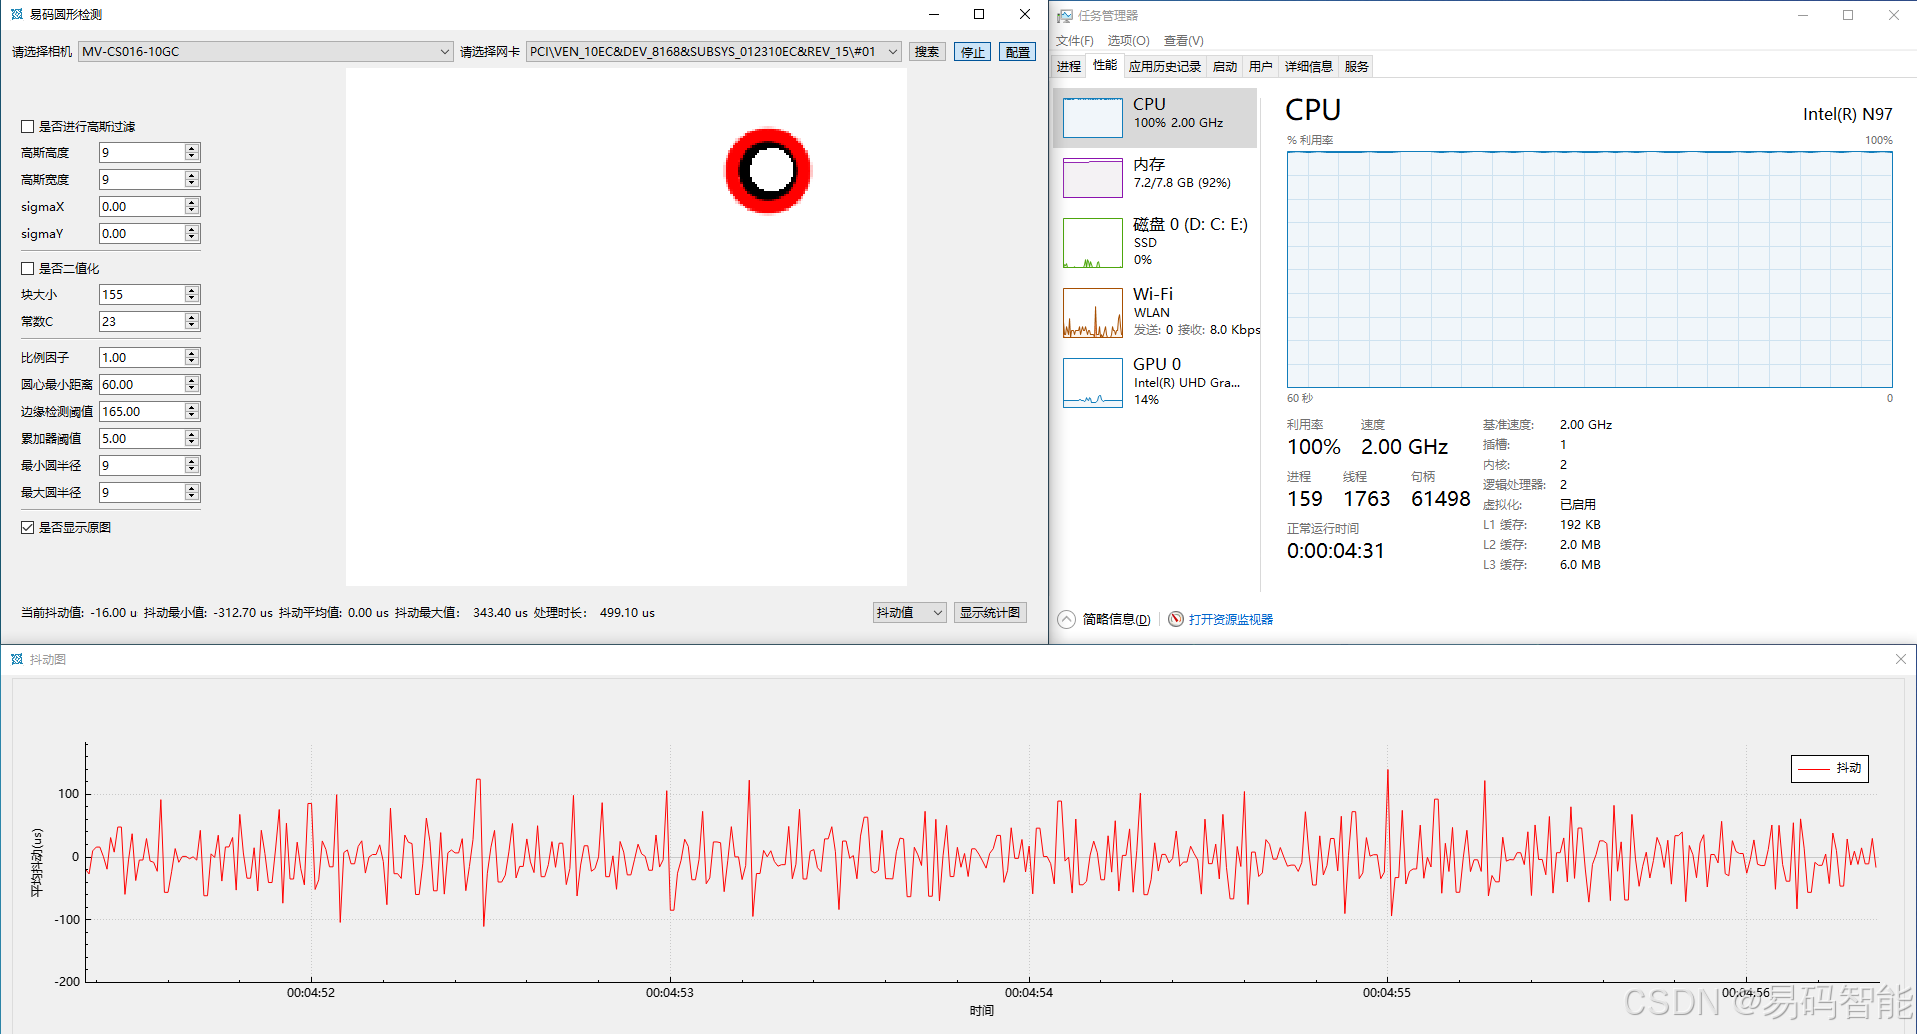
Task: Click the 块大小 spinner arrows
Action: (191, 294)
